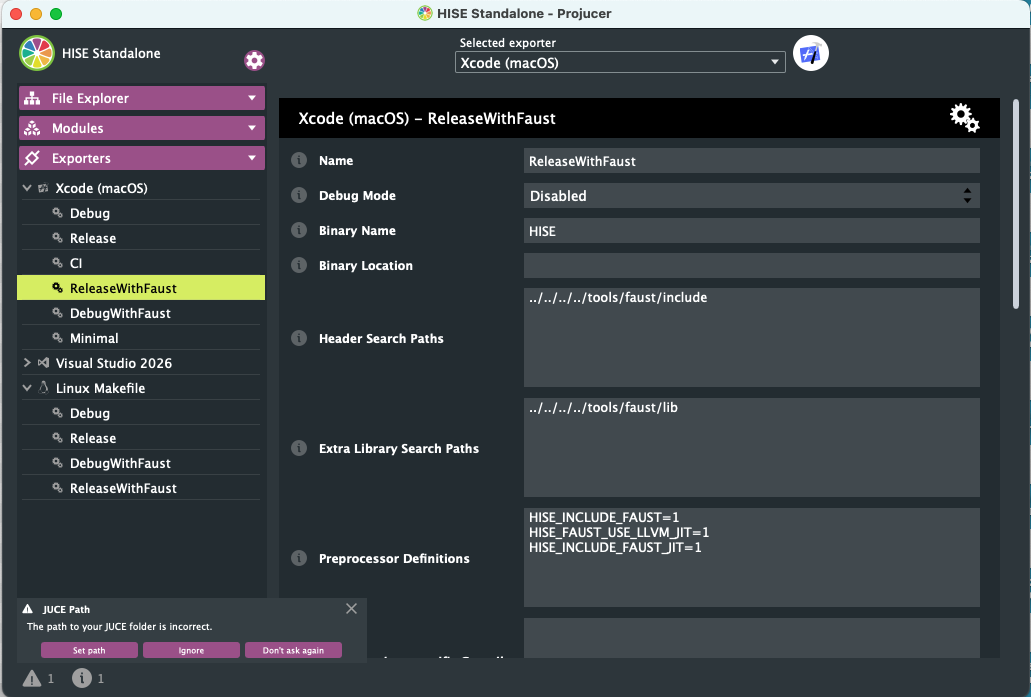The height and width of the screenshot is (697, 1031).
Task: Expand the Visual Studio 2026 tree node
Action: pyautogui.click(x=27, y=363)
